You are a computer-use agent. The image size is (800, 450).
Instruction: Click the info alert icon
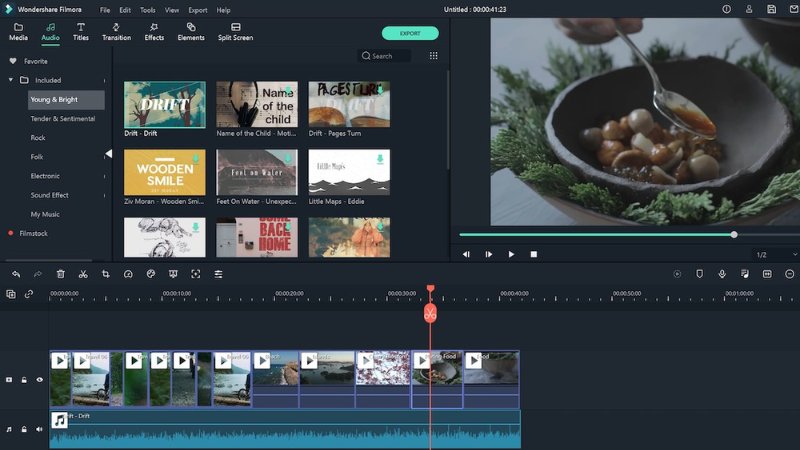tap(727, 9)
